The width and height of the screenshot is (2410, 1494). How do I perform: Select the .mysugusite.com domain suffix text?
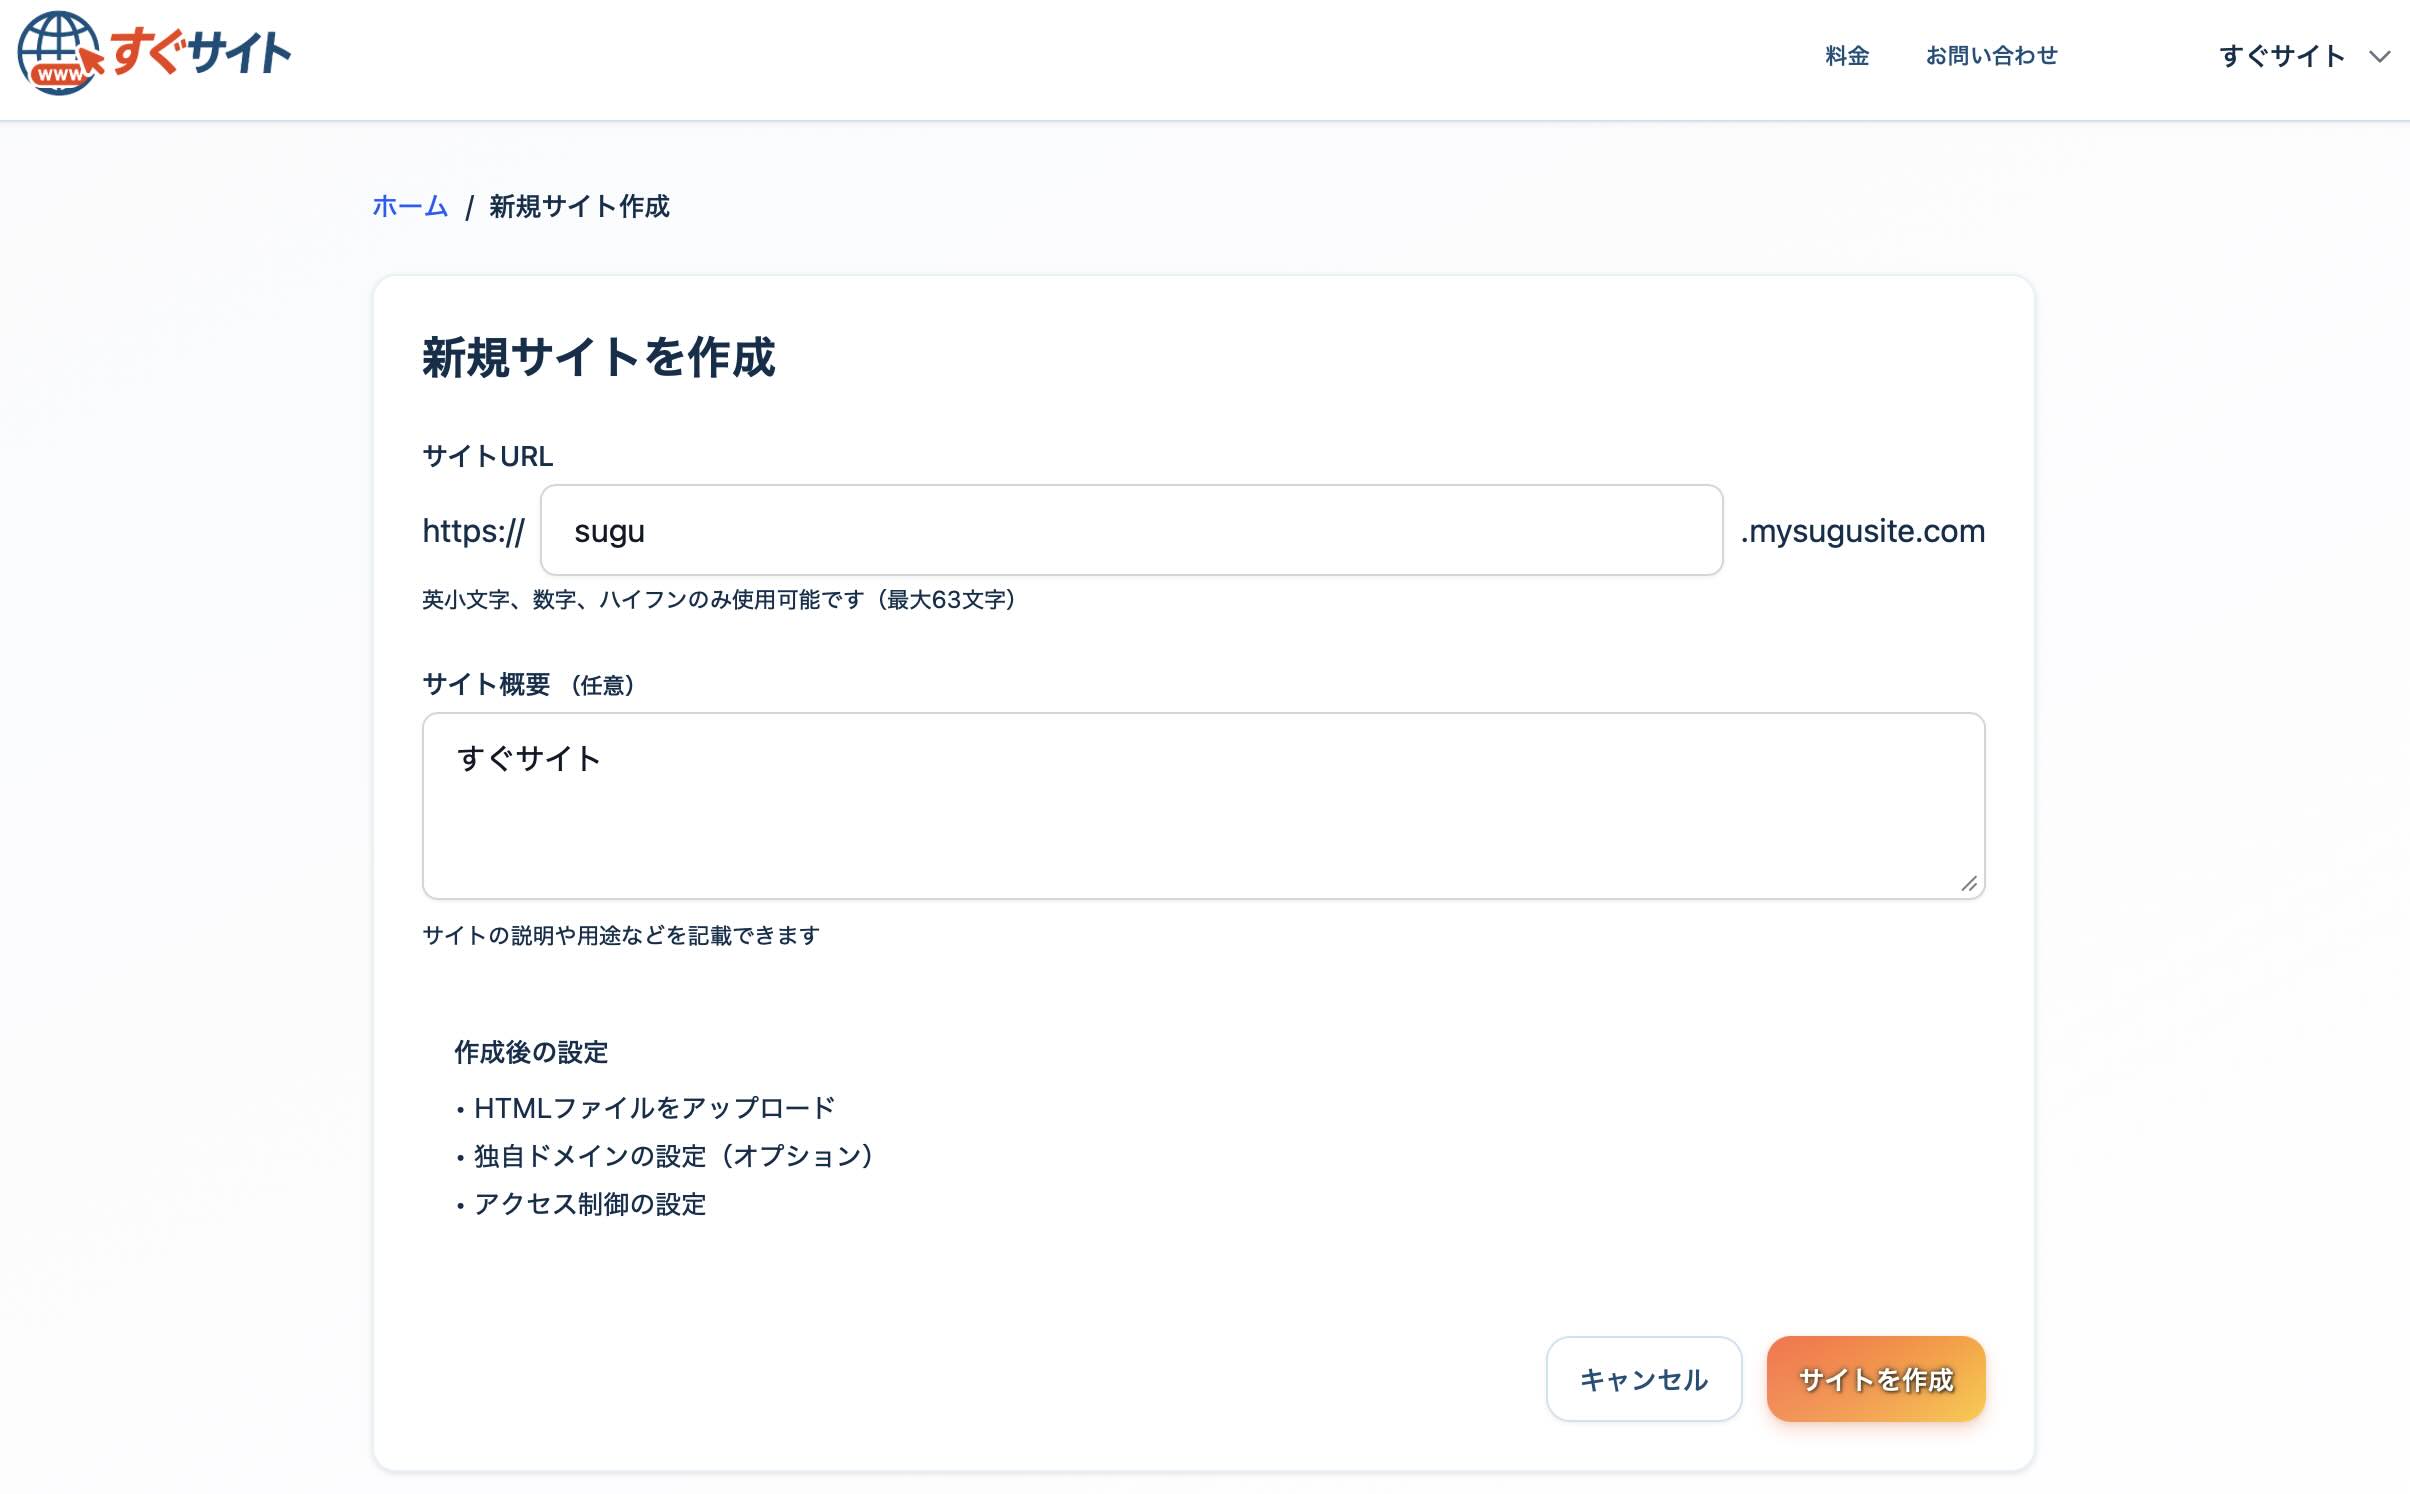(x=1861, y=531)
